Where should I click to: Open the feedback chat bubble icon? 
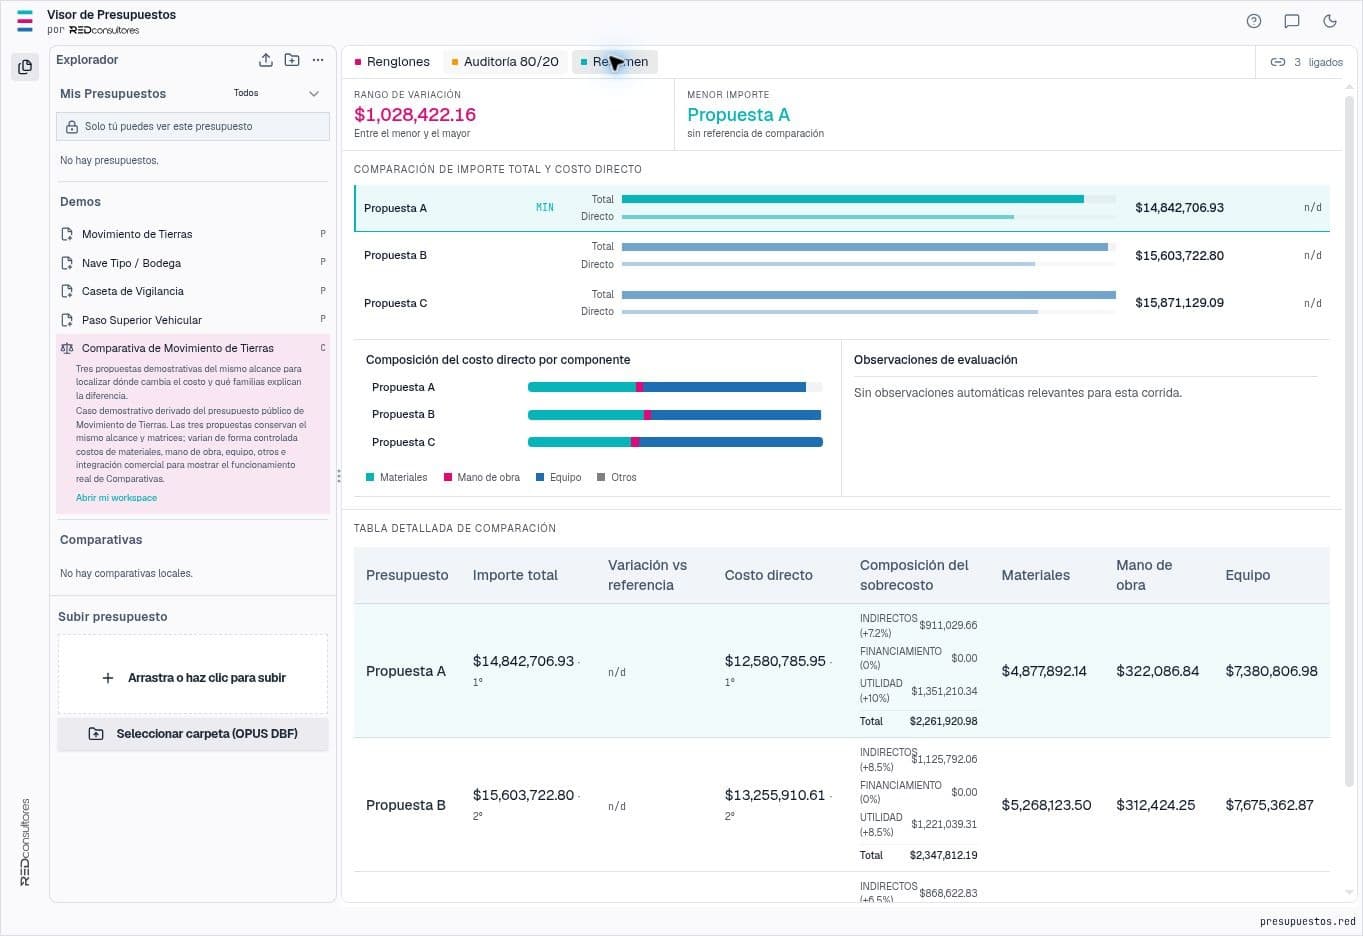(1292, 21)
